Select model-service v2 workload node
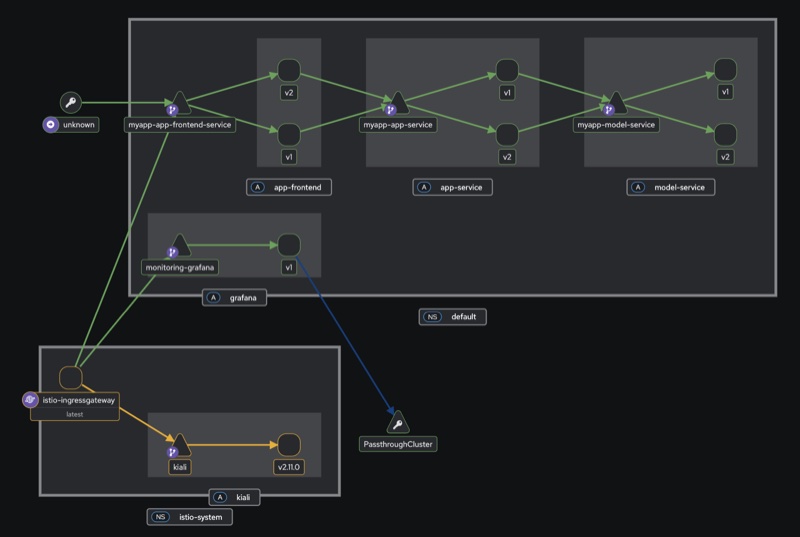Screen dimensions: 800x537 (725, 135)
